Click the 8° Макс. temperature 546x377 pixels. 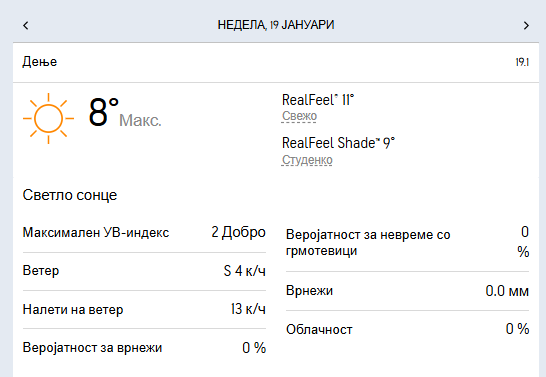coord(125,113)
